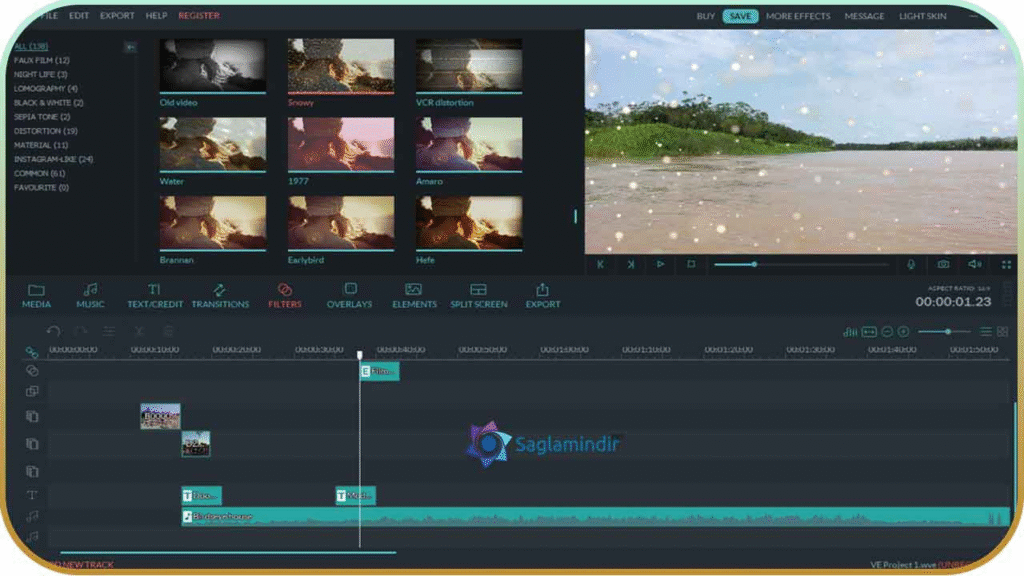Switch the interface to LIGHT SKIN
1024x576 pixels.
pos(922,15)
